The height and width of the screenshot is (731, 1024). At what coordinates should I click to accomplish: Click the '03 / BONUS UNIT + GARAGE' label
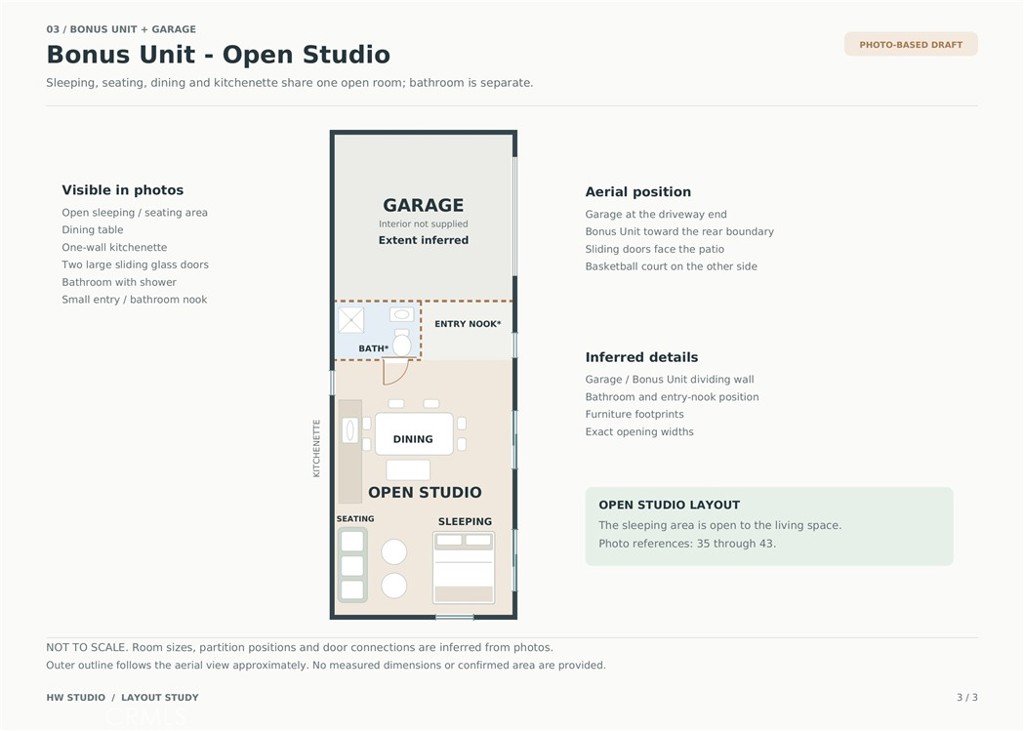(121, 29)
